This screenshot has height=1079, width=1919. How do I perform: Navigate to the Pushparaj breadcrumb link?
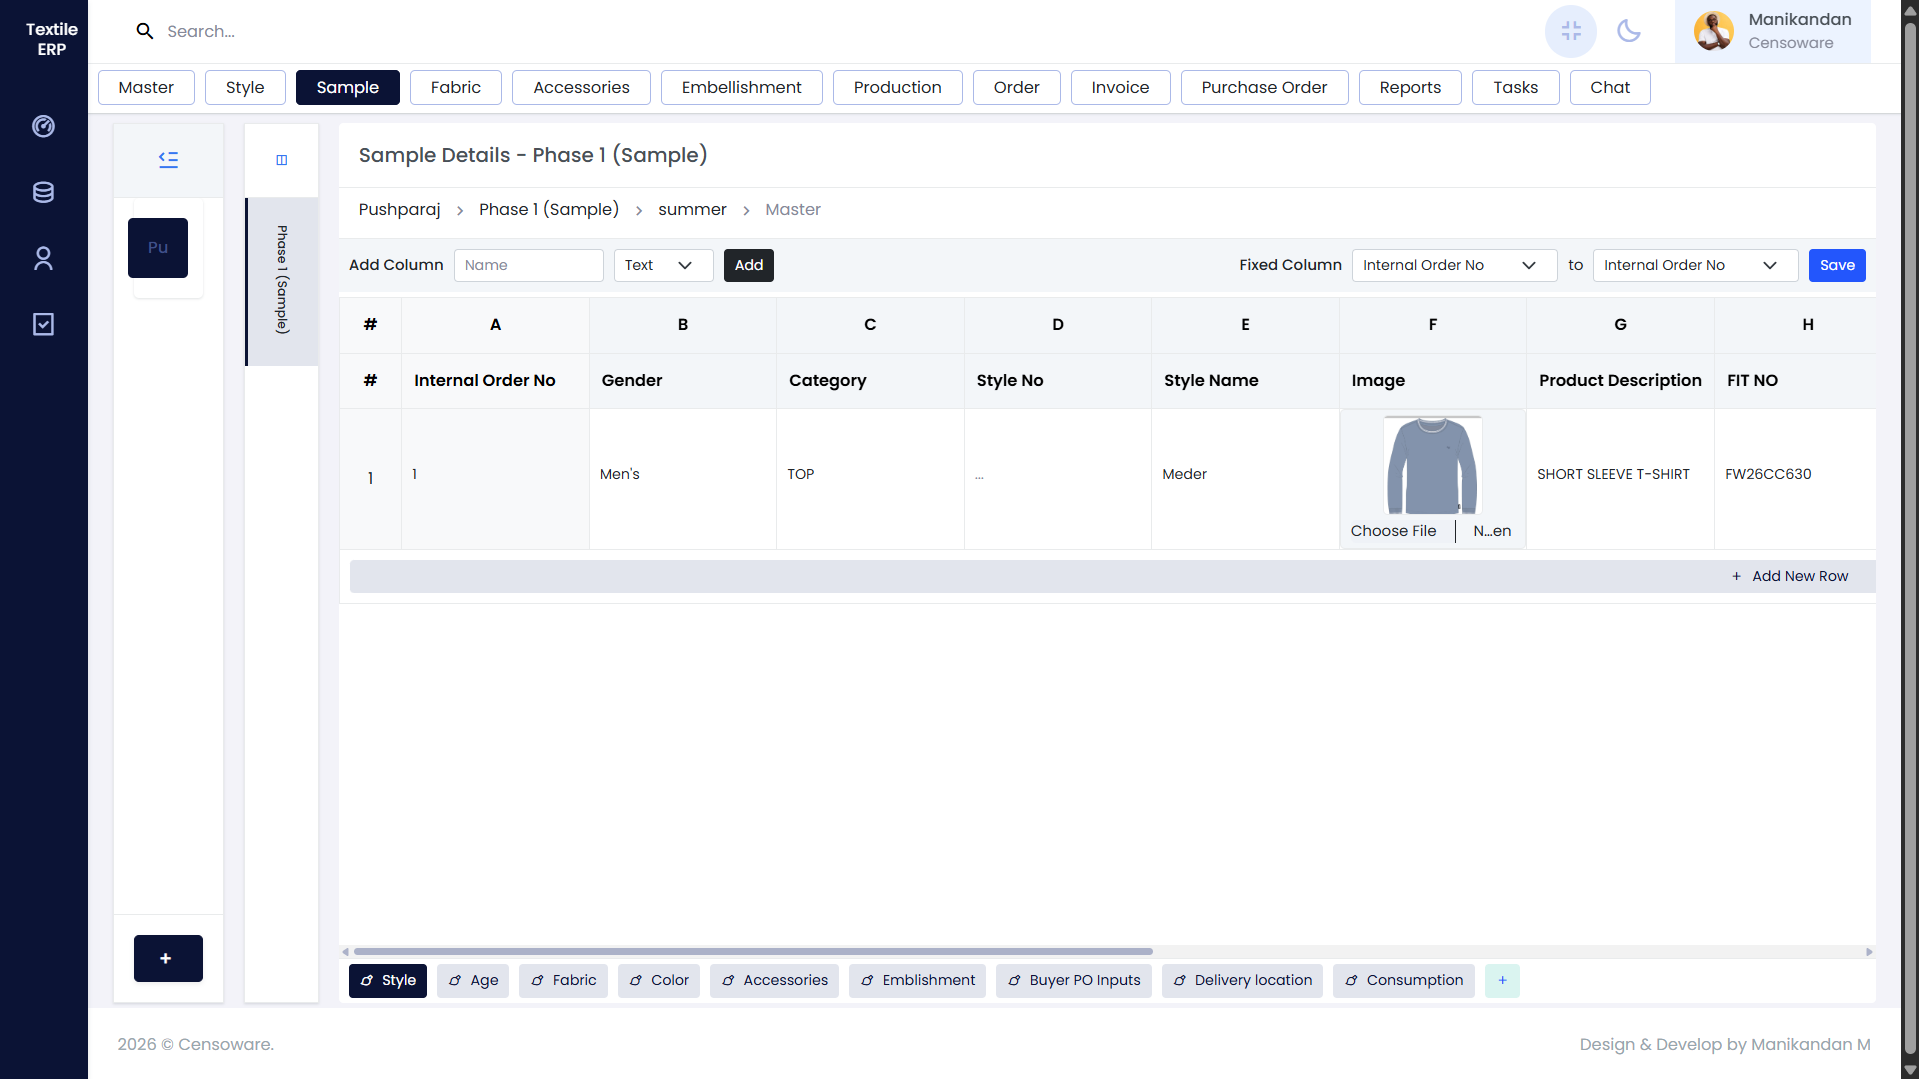(398, 209)
